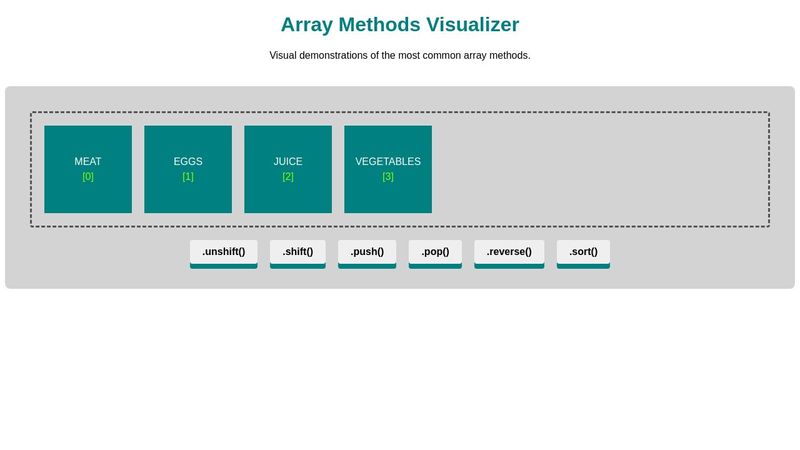Trigger the .push() button
The width and height of the screenshot is (800, 450).
pyautogui.click(x=367, y=254)
